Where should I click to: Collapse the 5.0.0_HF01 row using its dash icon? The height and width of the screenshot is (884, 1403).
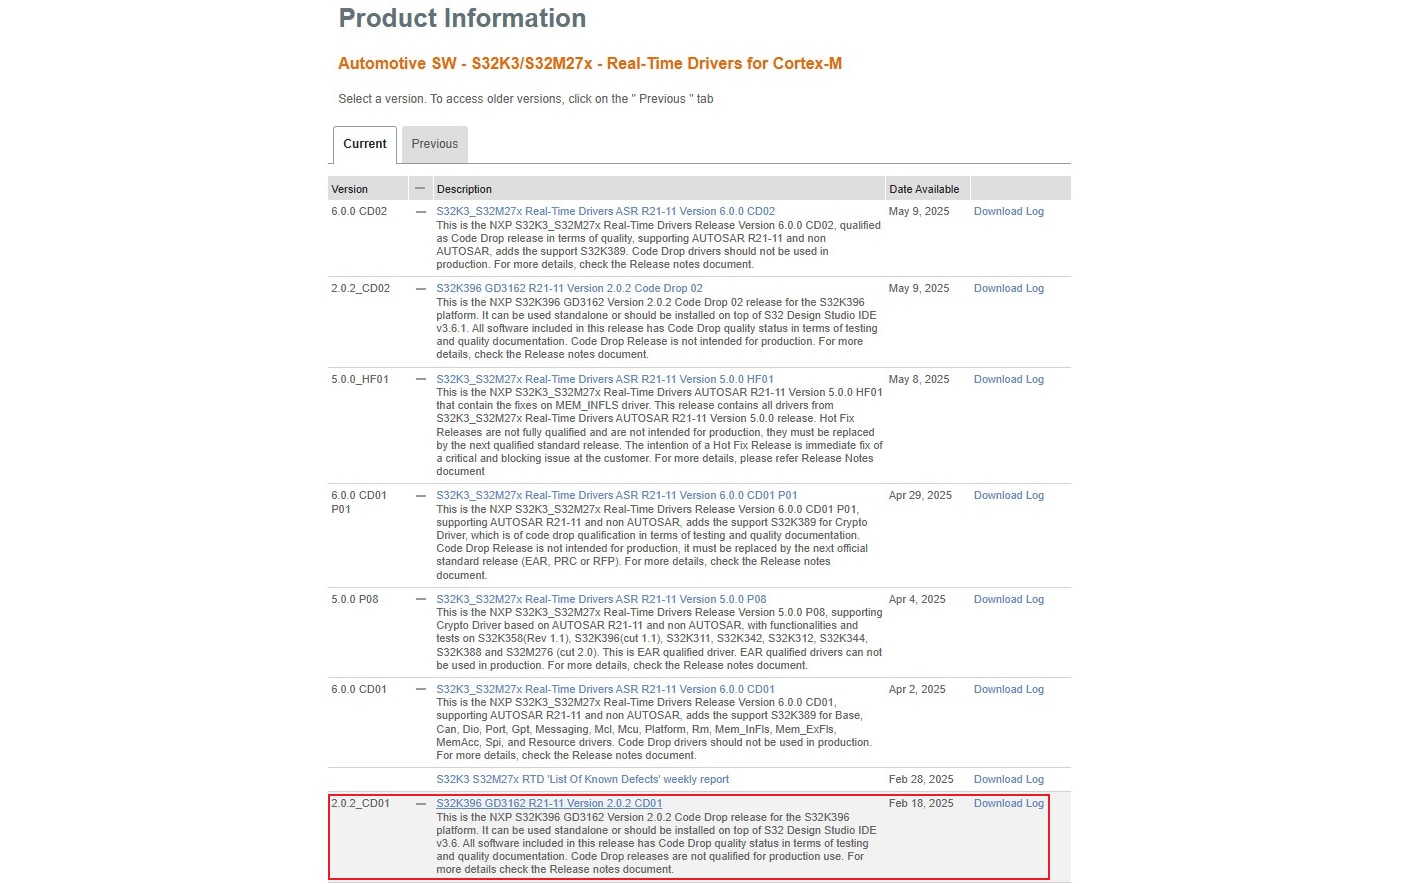pyautogui.click(x=421, y=380)
